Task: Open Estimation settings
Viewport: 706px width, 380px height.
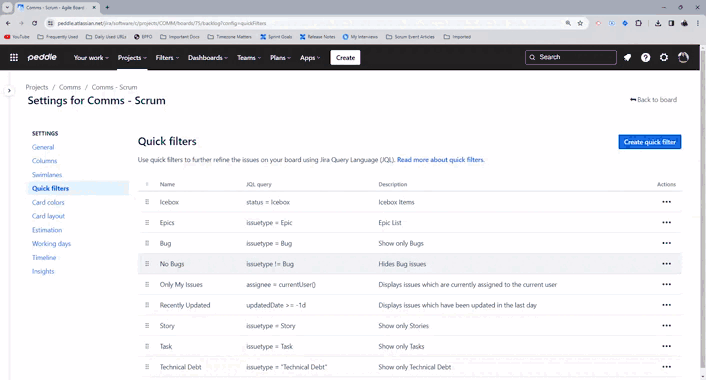Action: click(x=47, y=230)
